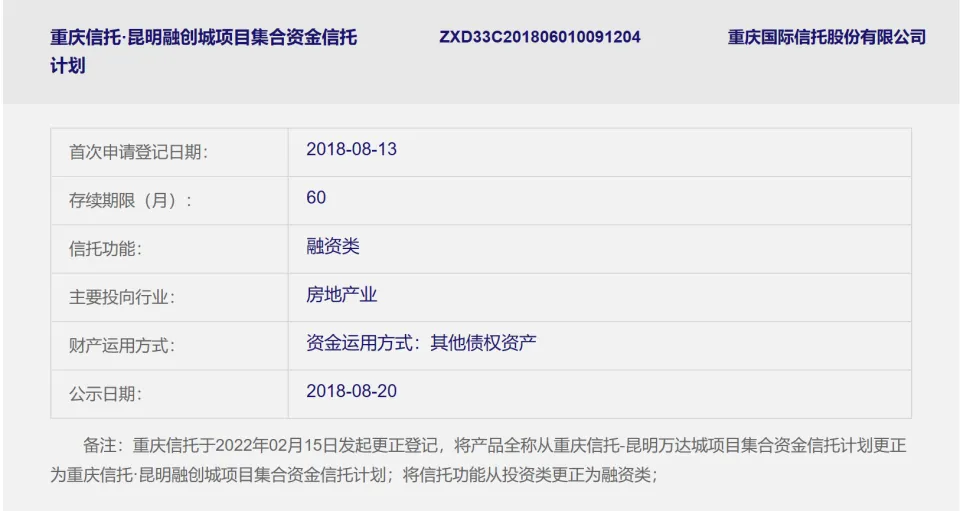This screenshot has height=511, width=960.
Task: Click the 存续期限（月） label
Action: pos(131,200)
